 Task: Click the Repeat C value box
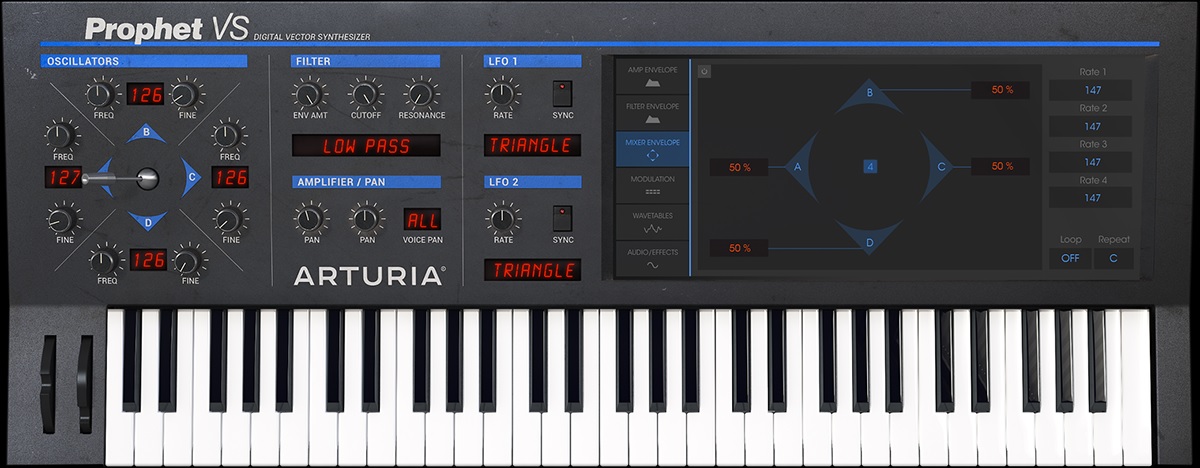(1115, 260)
